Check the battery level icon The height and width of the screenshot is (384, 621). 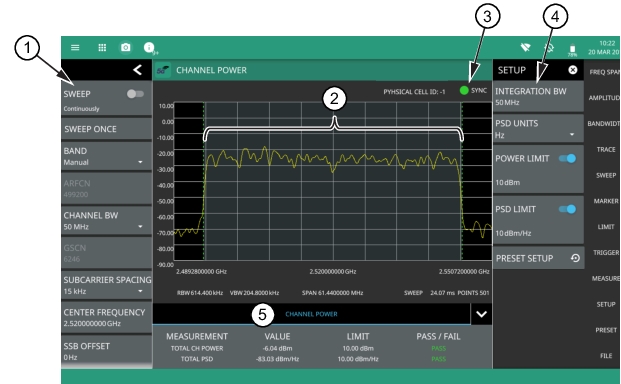point(572,49)
